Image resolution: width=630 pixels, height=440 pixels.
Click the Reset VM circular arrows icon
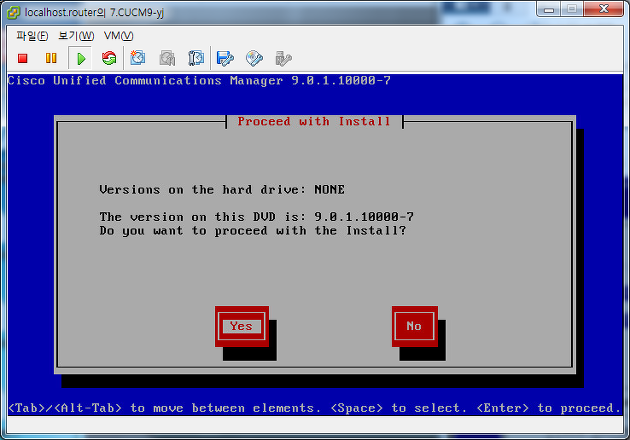click(x=109, y=58)
